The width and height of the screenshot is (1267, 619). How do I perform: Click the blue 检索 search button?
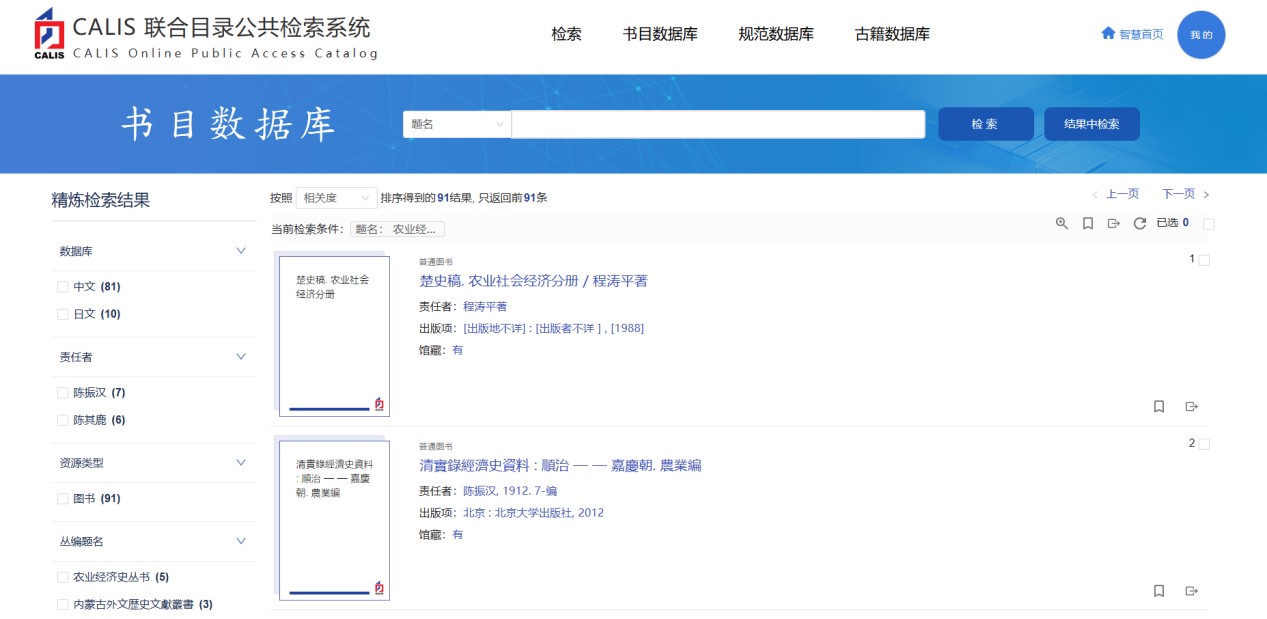coord(985,124)
